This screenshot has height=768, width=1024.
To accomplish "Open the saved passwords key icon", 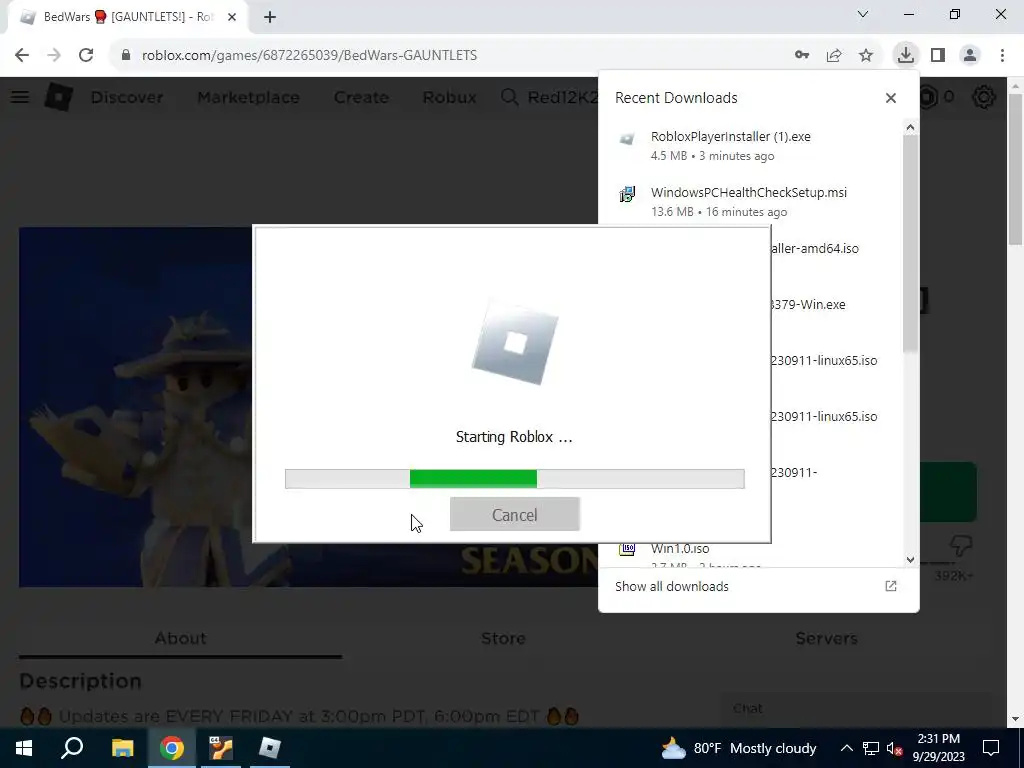I will pyautogui.click(x=802, y=55).
